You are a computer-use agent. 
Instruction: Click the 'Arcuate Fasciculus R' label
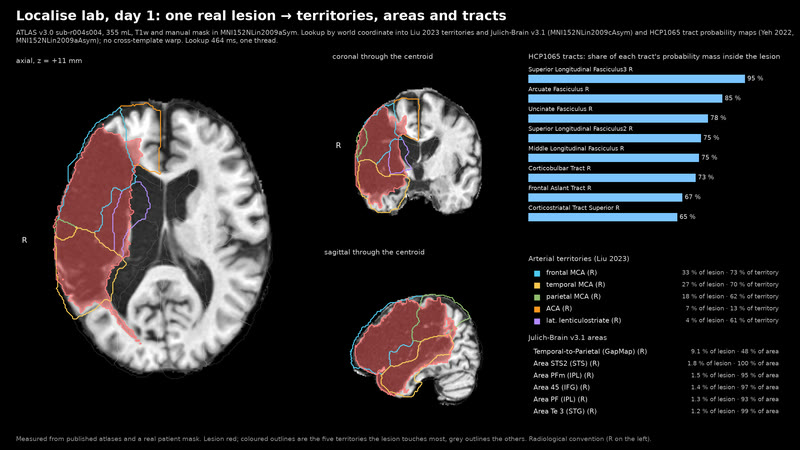click(x=559, y=89)
